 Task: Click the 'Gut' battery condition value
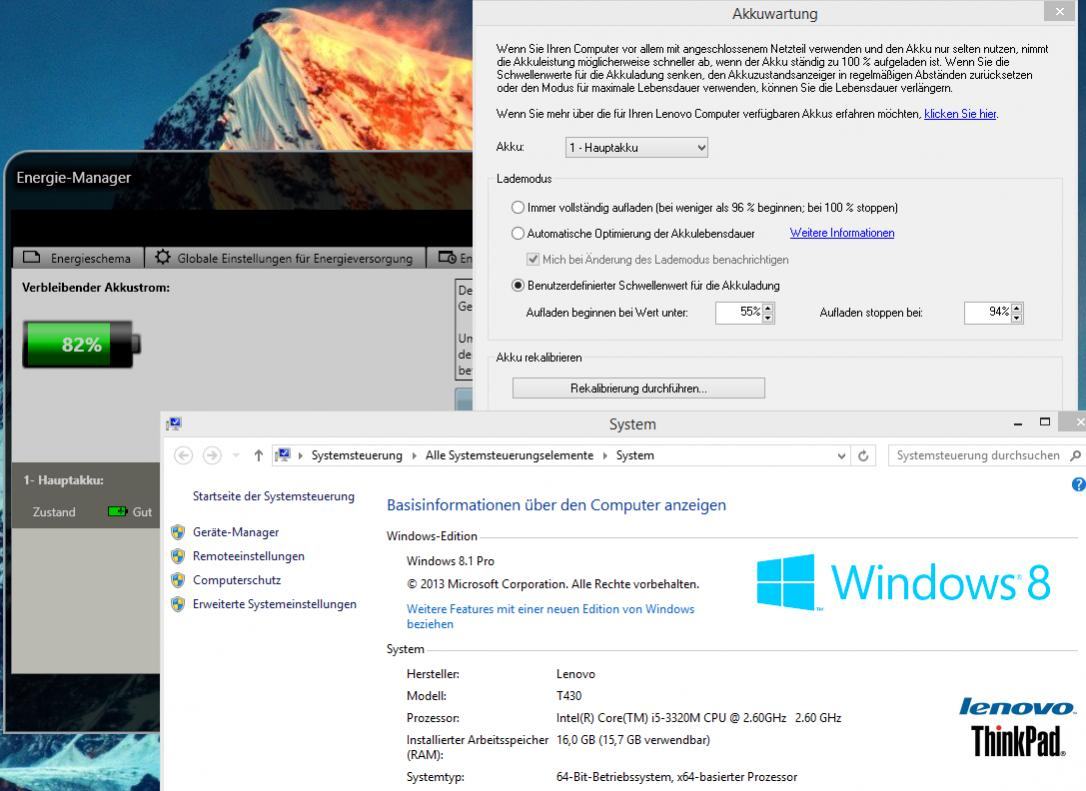pos(142,512)
